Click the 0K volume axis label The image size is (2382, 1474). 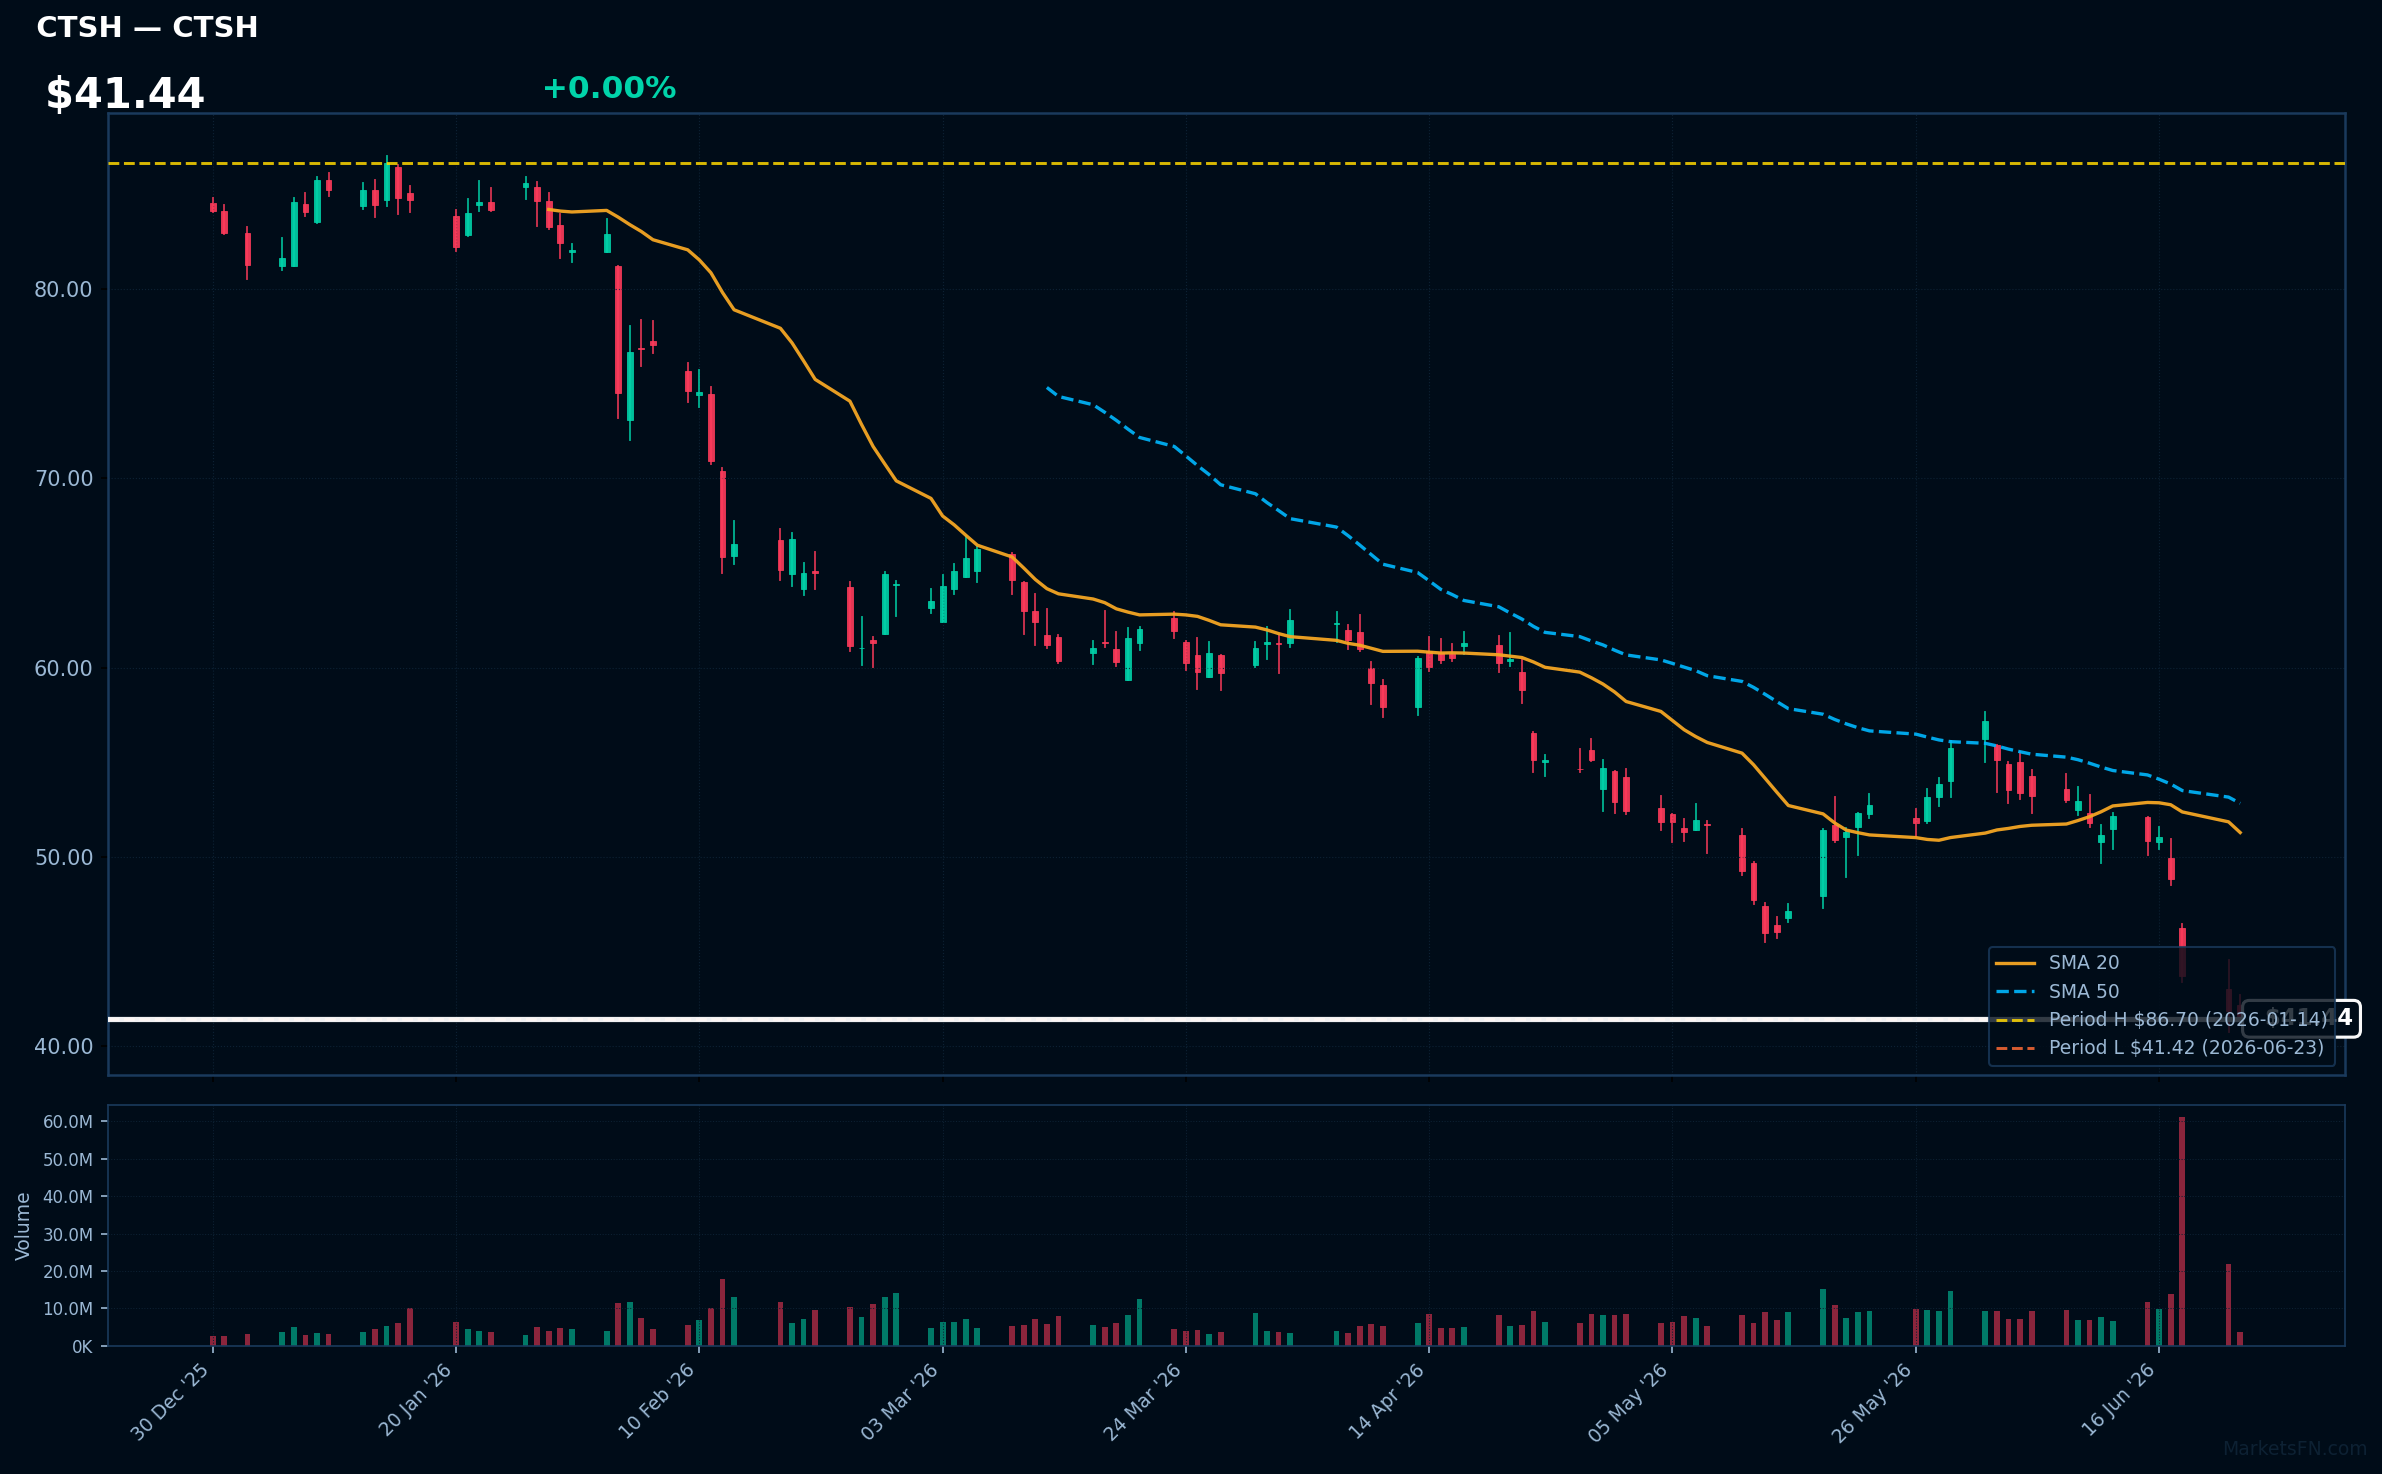(x=82, y=1347)
